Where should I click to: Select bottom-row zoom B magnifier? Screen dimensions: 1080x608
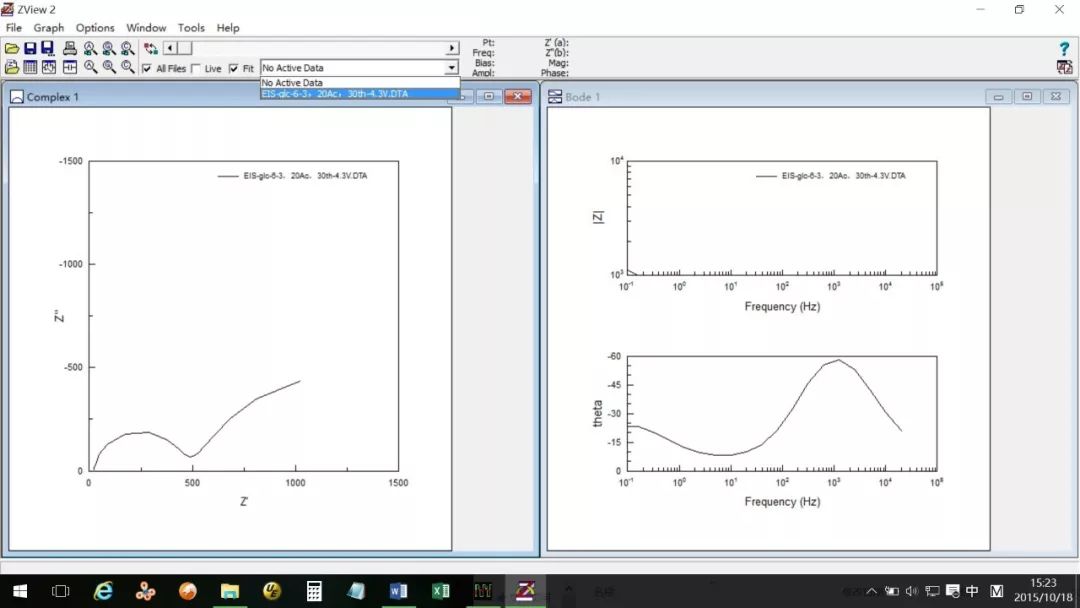pyautogui.click(x=109, y=67)
